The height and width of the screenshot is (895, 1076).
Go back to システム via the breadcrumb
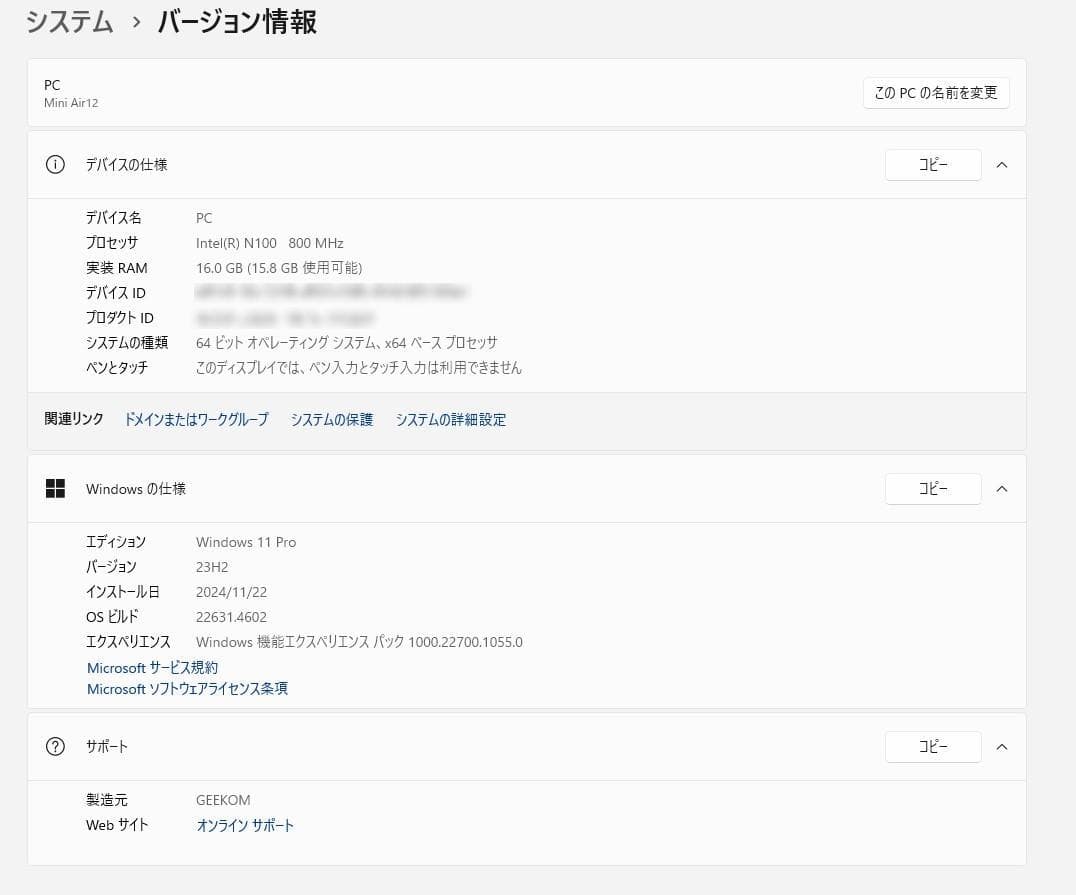(69, 22)
